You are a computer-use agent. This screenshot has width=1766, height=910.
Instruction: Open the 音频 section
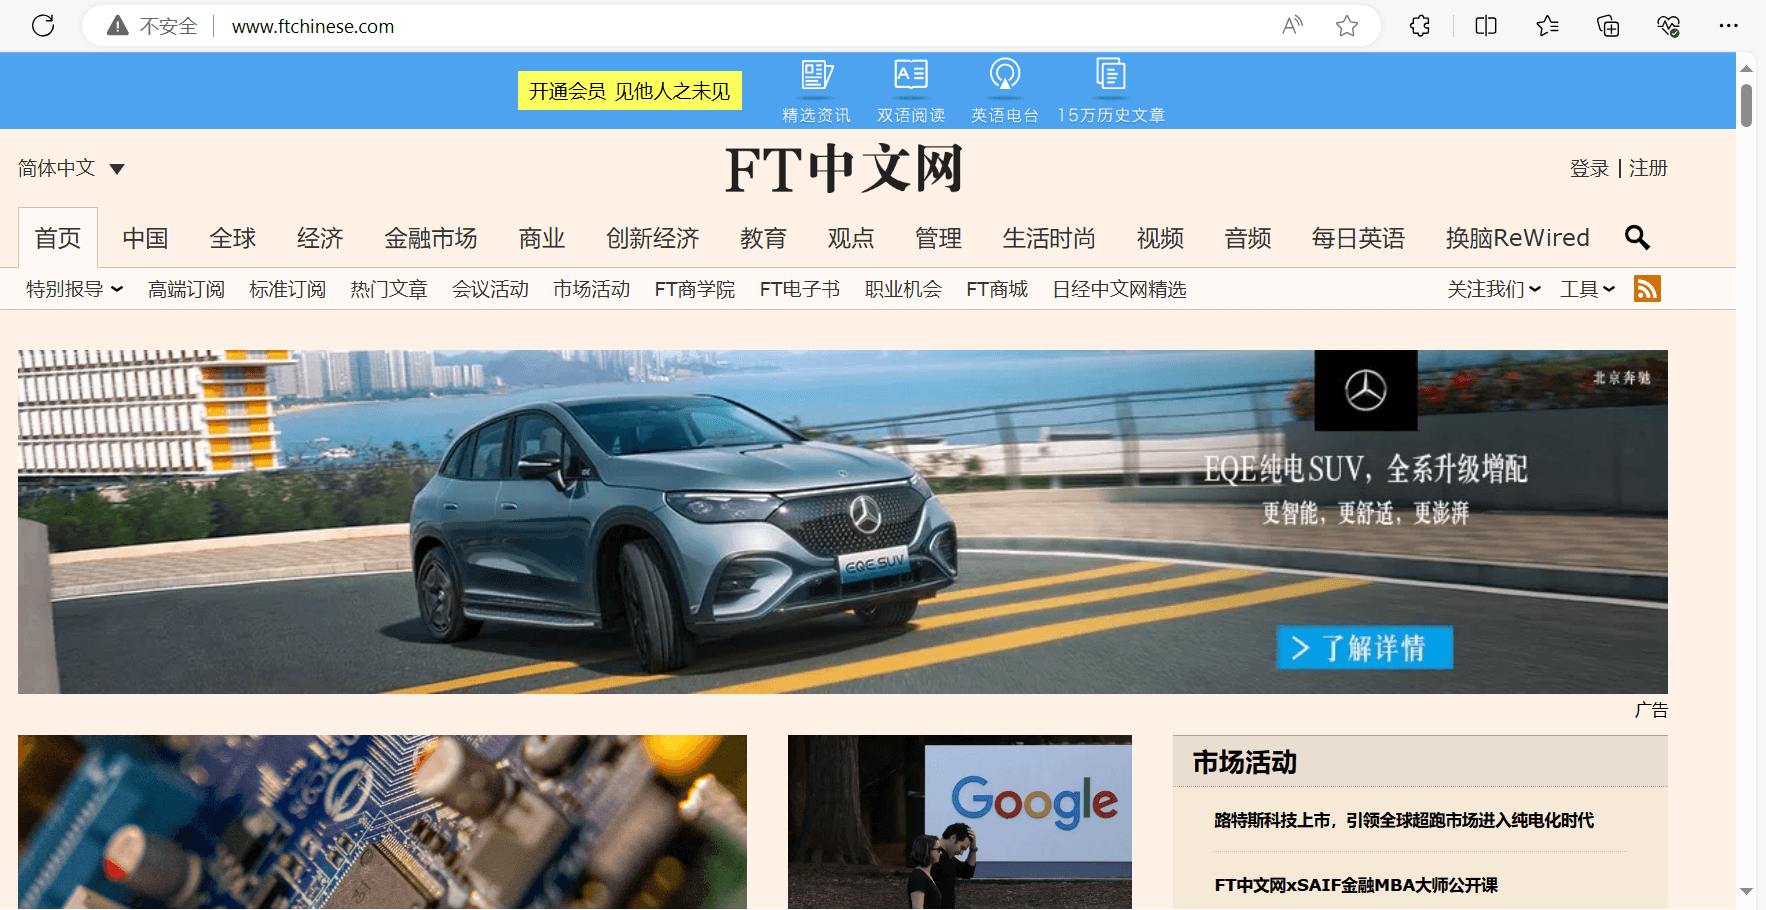click(1248, 238)
